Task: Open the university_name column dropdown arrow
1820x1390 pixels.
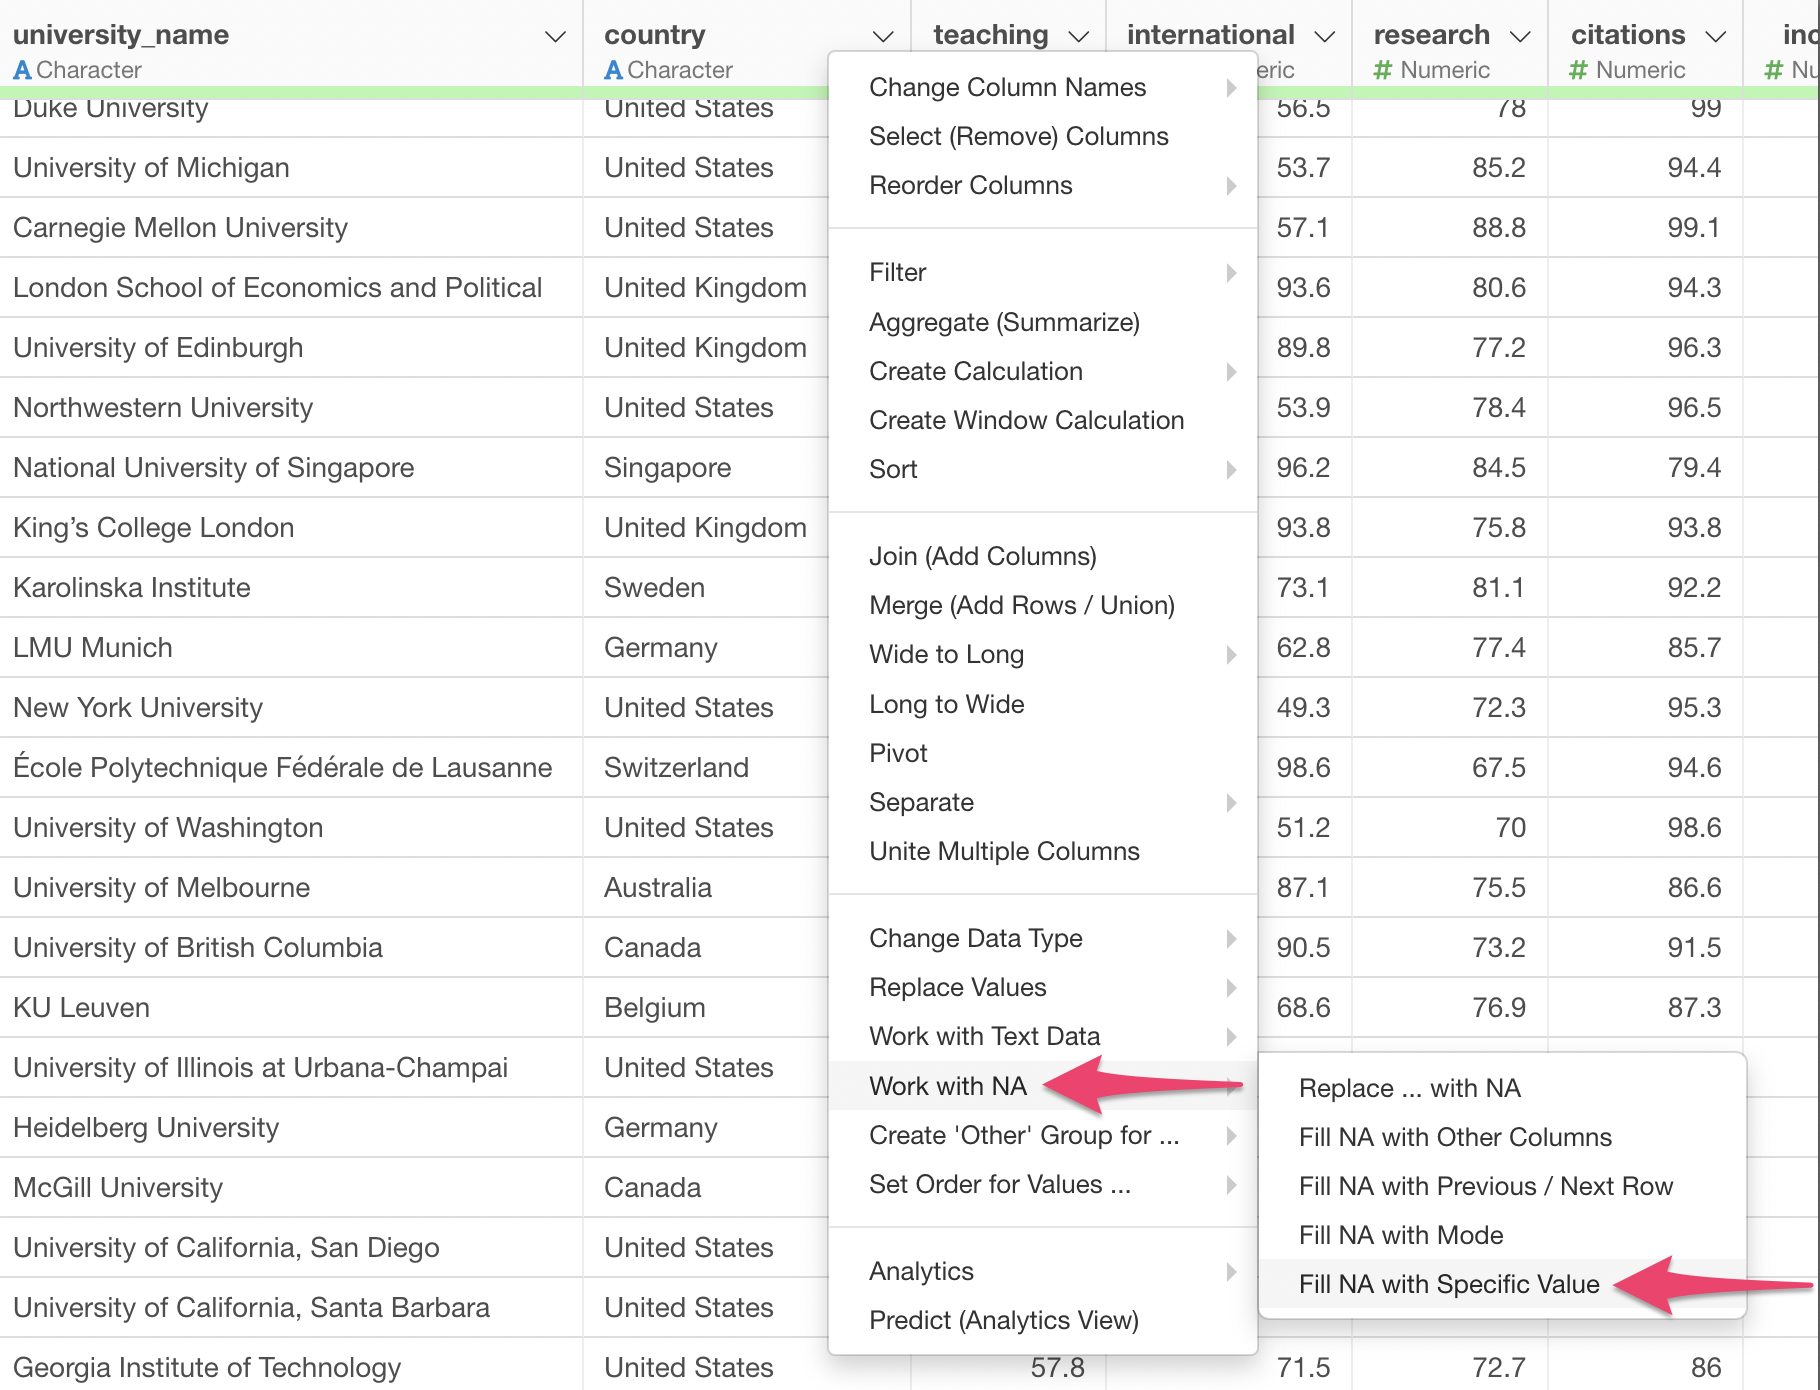Action: point(555,37)
